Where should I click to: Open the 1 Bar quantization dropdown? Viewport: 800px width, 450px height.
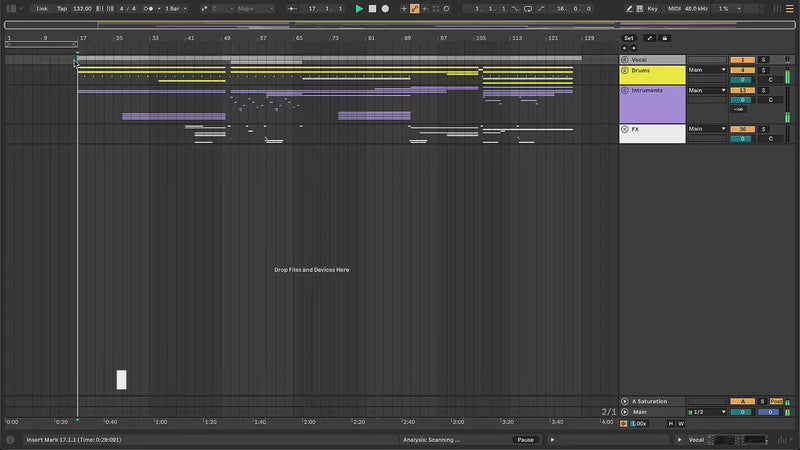tap(178, 8)
